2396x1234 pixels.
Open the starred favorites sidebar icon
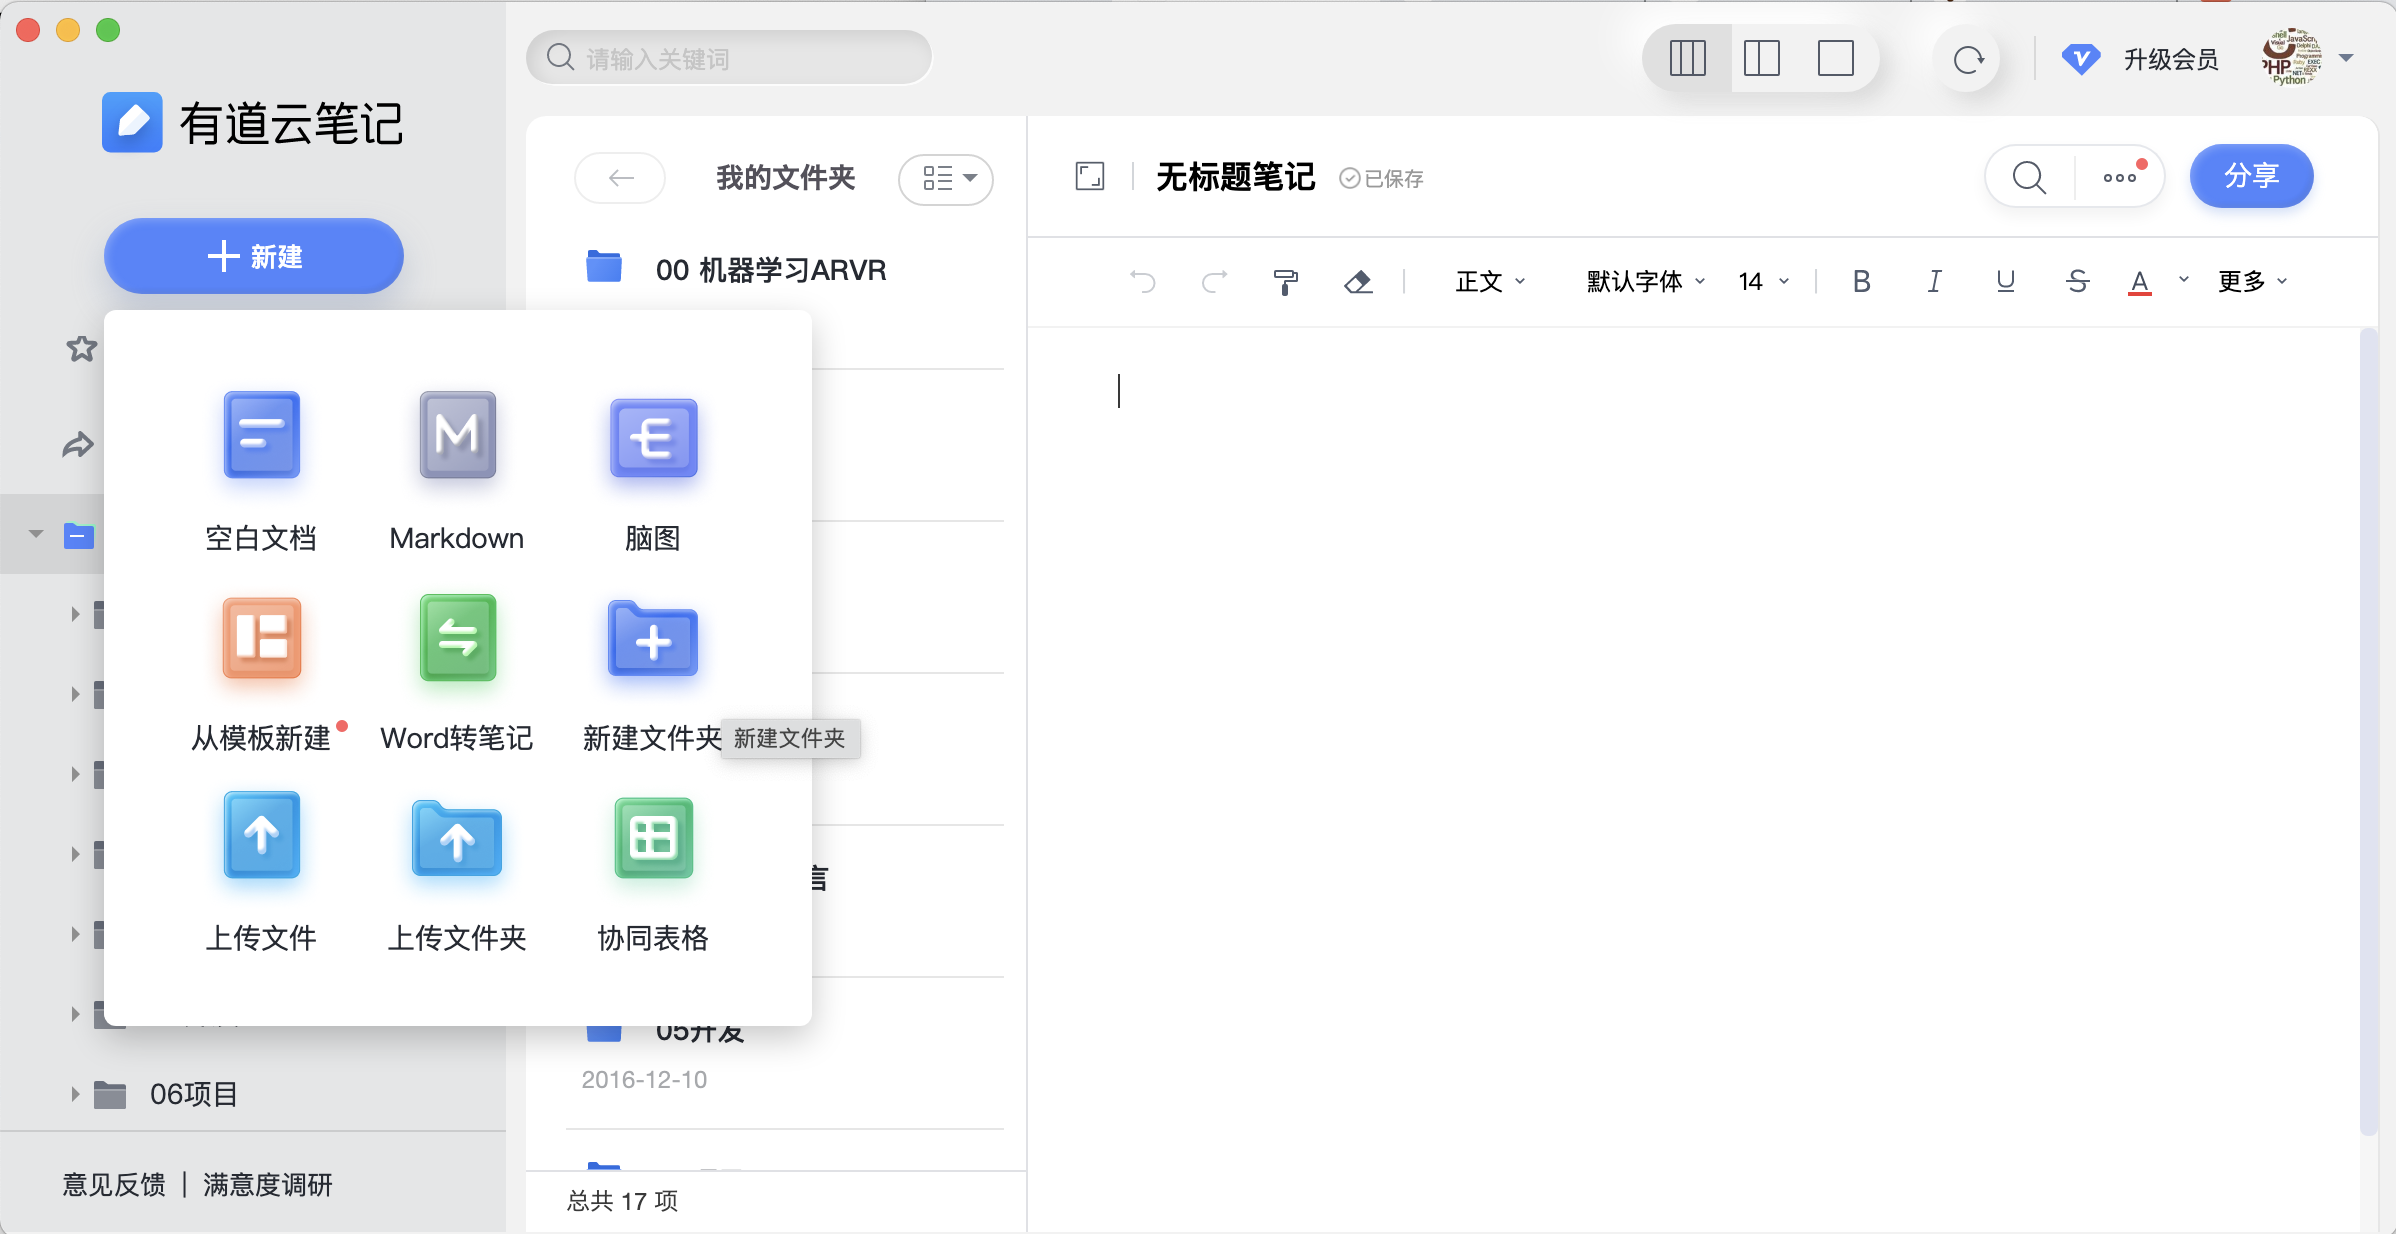pos(81,348)
